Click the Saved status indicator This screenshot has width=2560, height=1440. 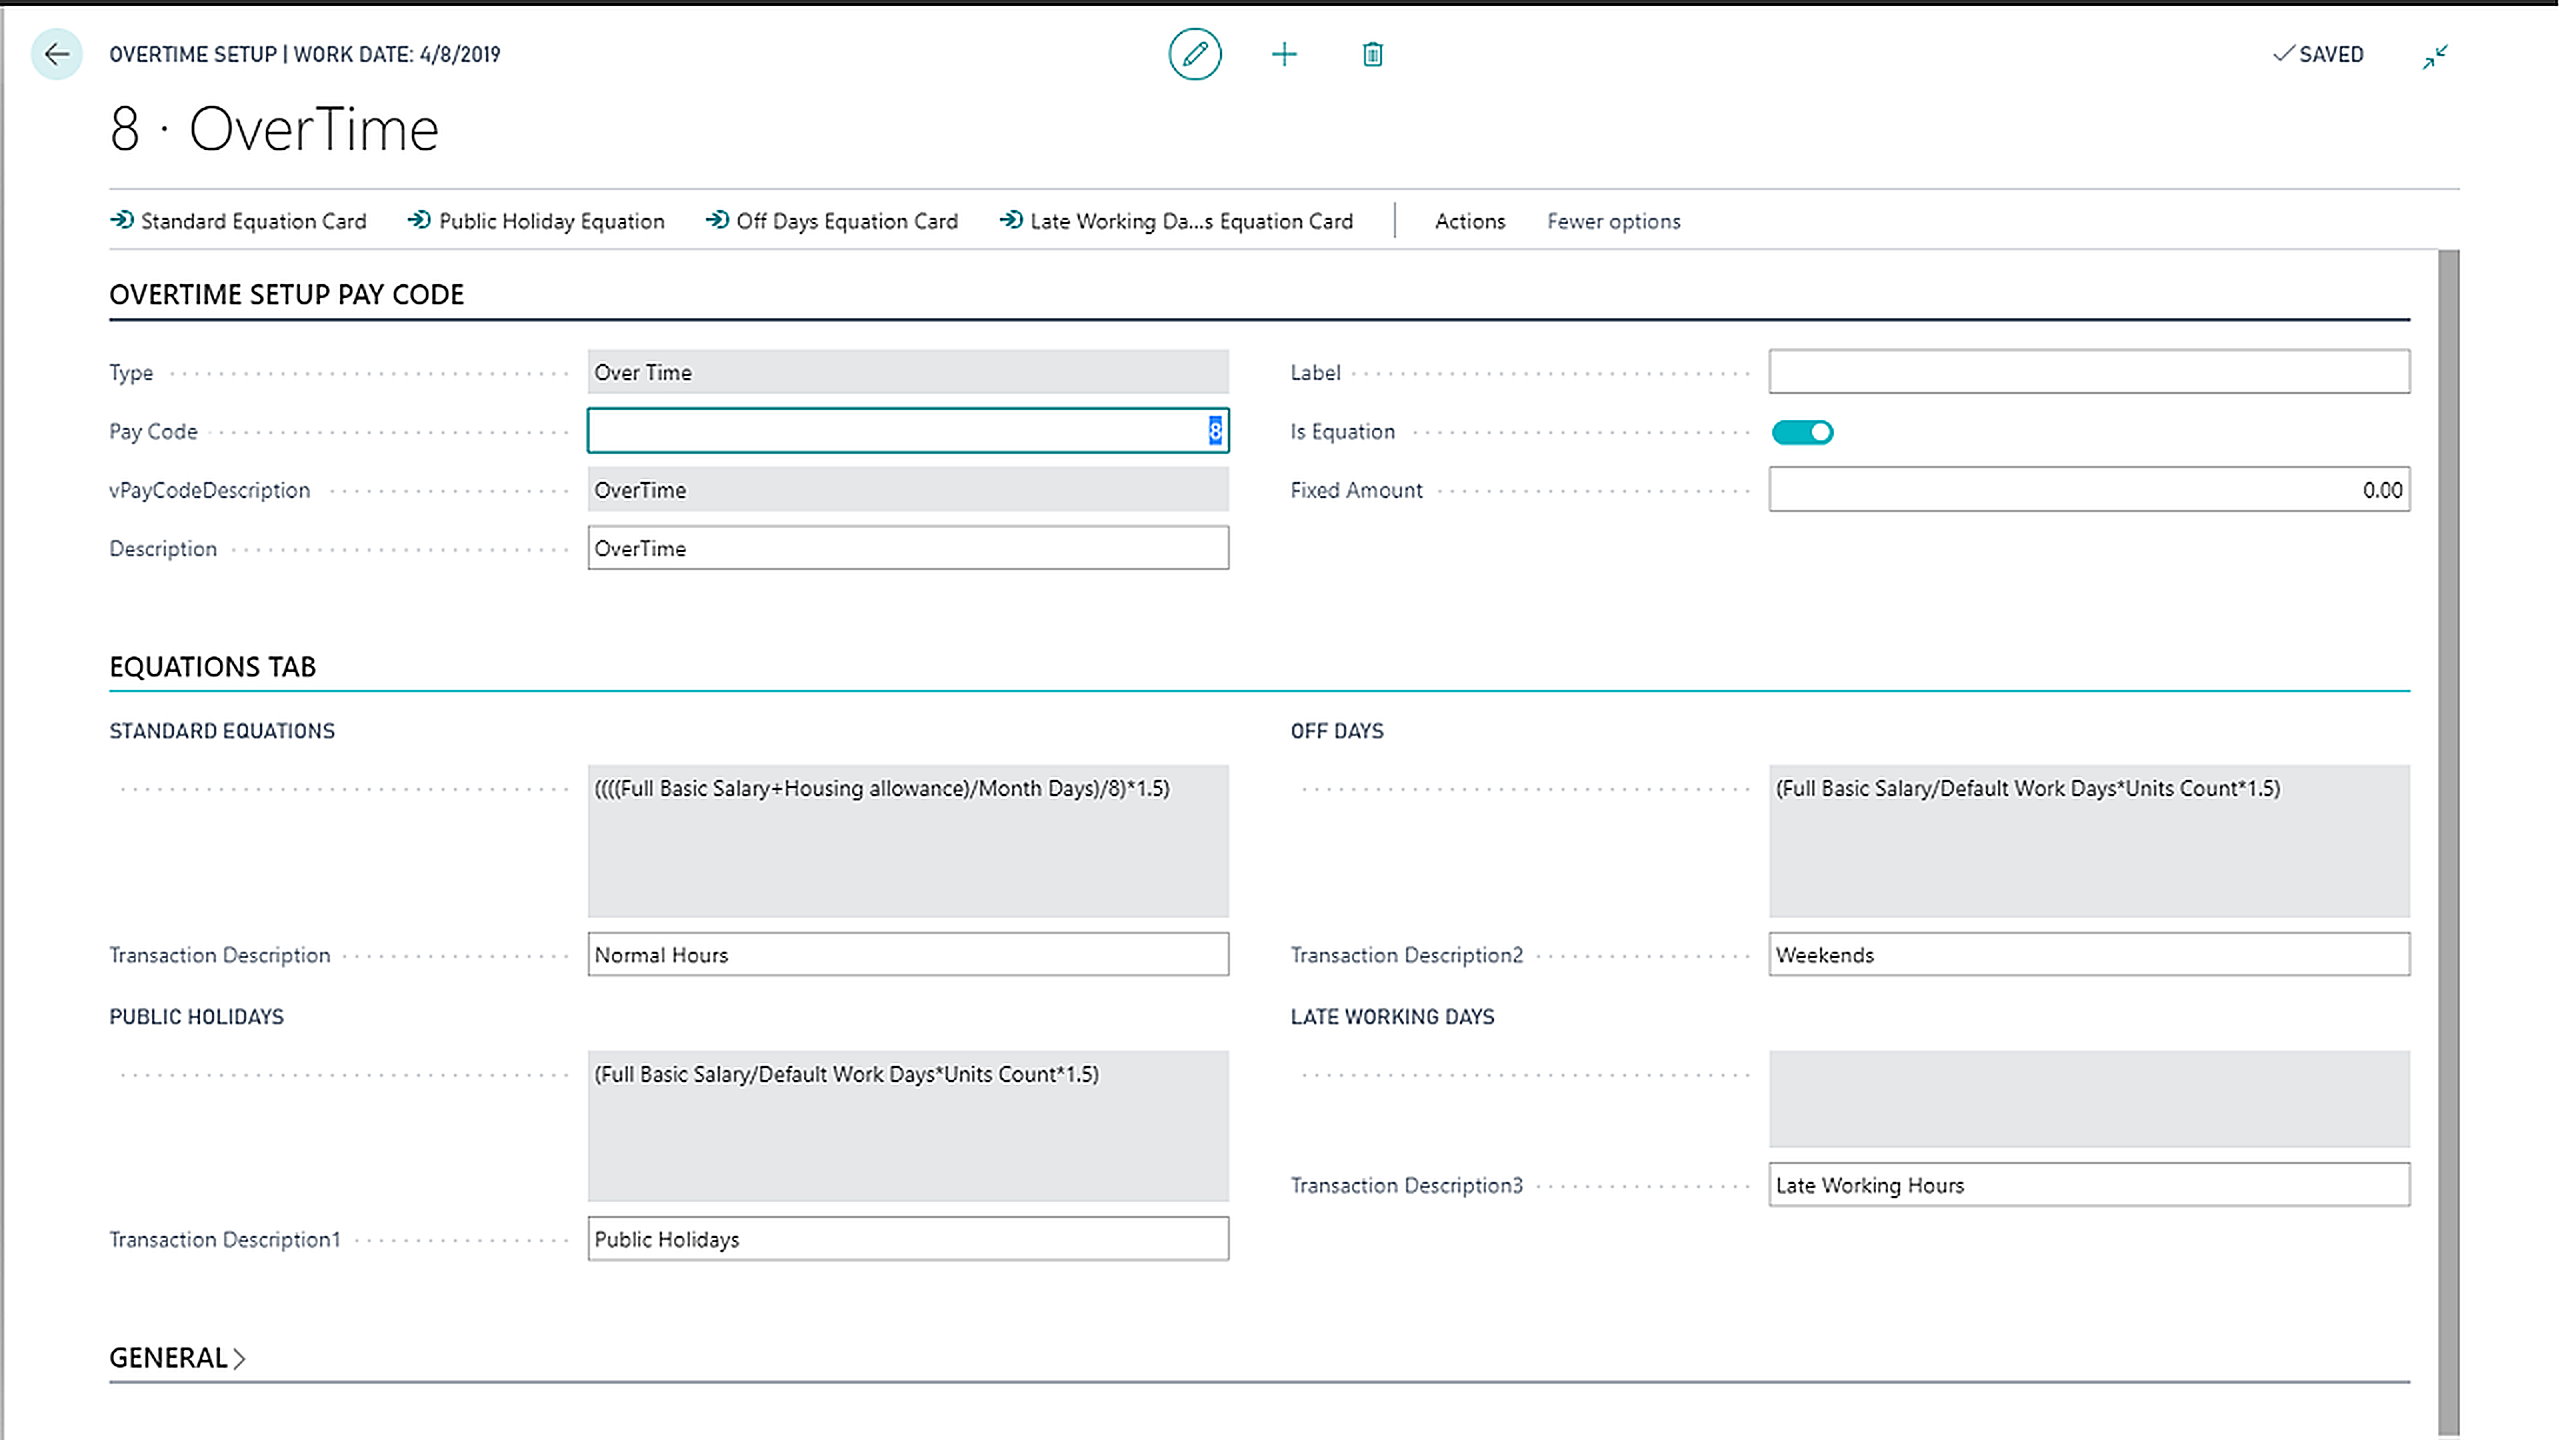click(x=2318, y=54)
